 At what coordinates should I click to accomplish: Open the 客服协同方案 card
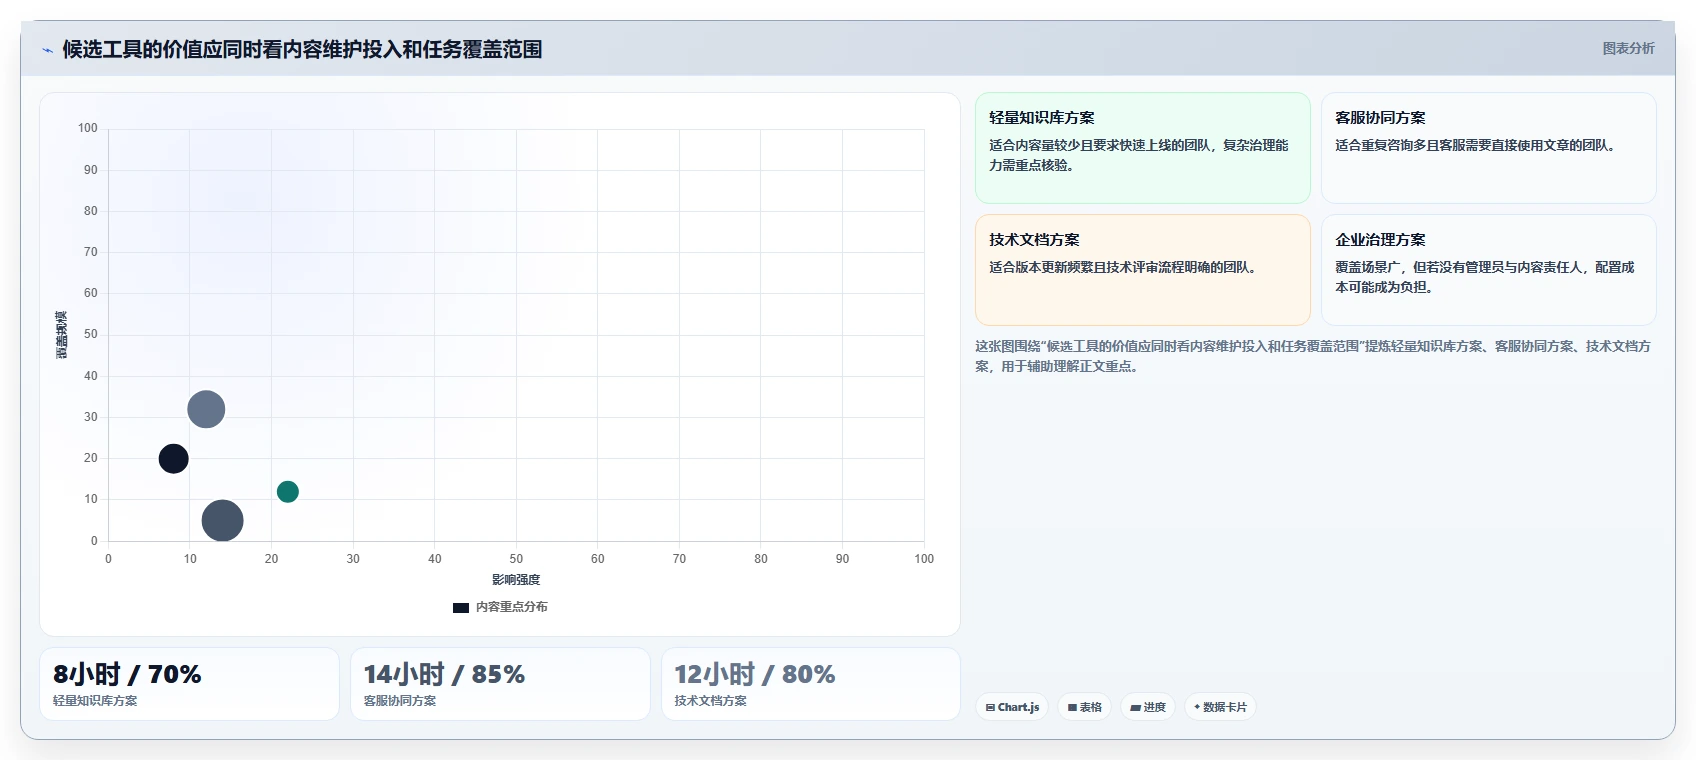pyautogui.click(x=1489, y=148)
